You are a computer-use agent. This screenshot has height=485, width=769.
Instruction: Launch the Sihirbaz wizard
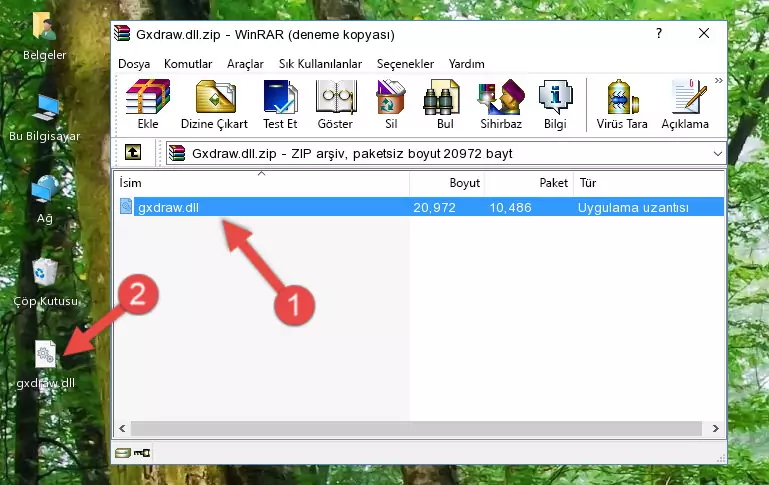[x=501, y=104]
